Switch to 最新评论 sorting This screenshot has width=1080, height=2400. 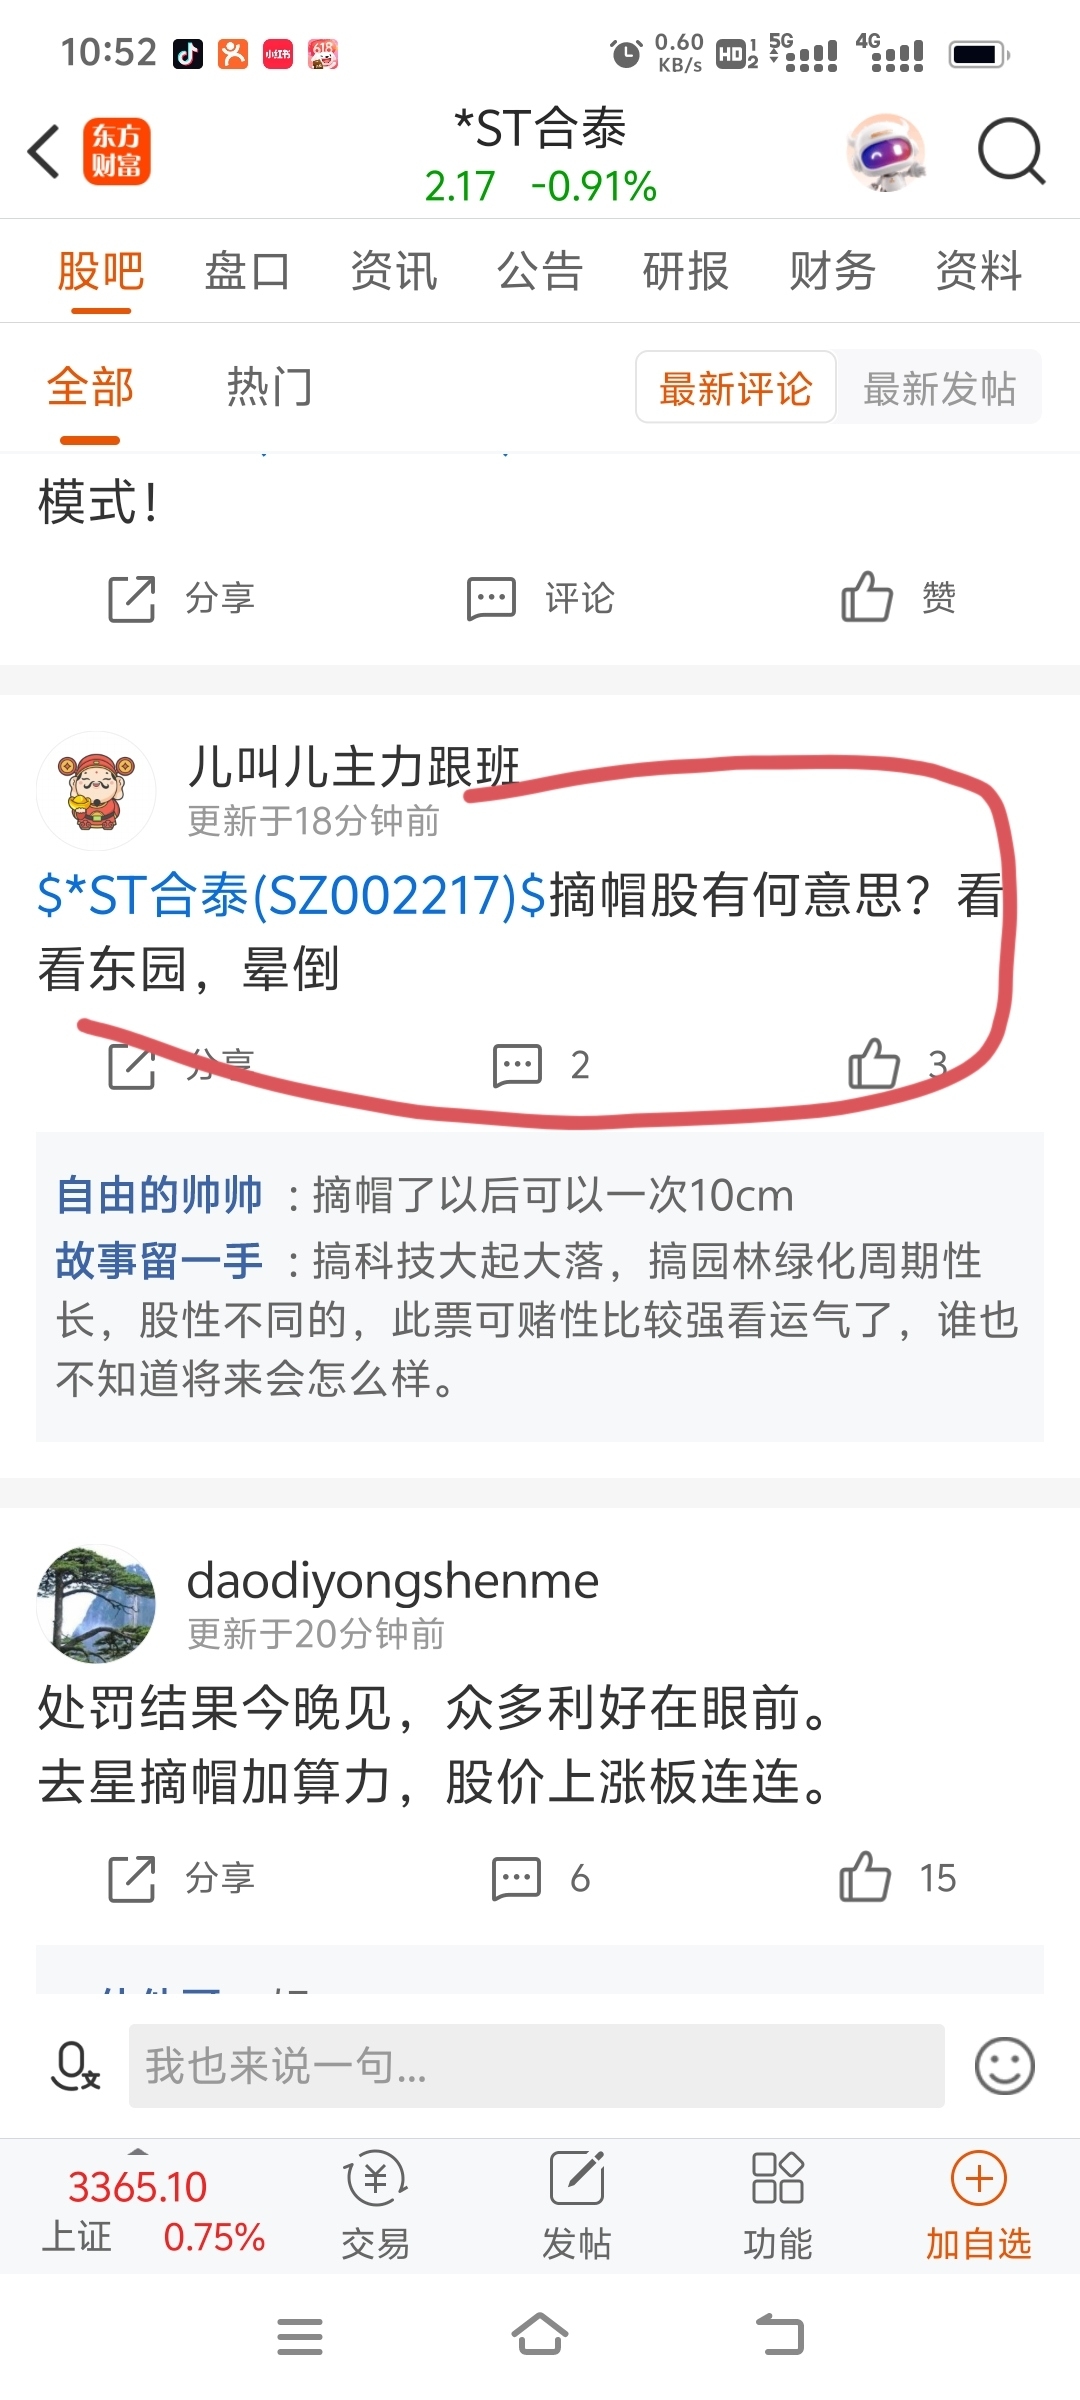click(x=736, y=387)
